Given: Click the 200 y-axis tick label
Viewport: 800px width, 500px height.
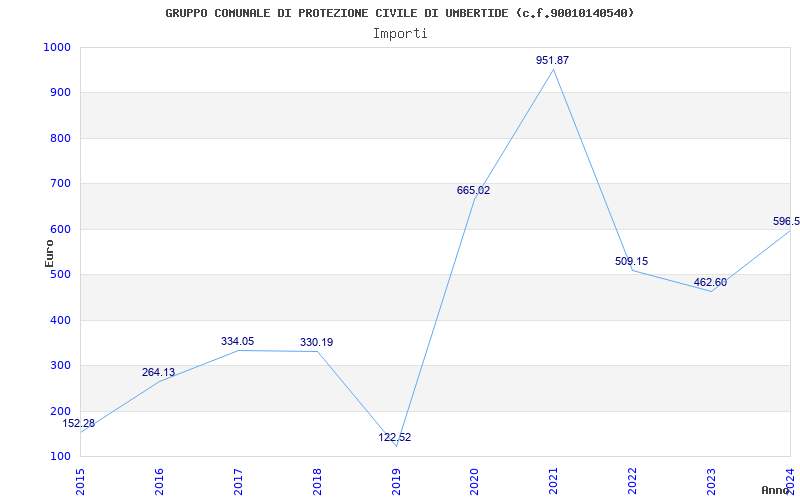Looking at the screenshot, I should pyautogui.click(x=60, y=411).
